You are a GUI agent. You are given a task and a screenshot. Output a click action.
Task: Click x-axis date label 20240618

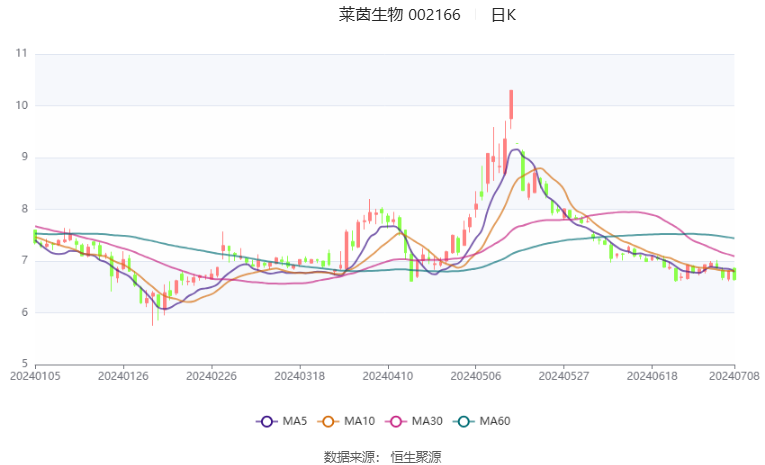[x=652, y=376]
